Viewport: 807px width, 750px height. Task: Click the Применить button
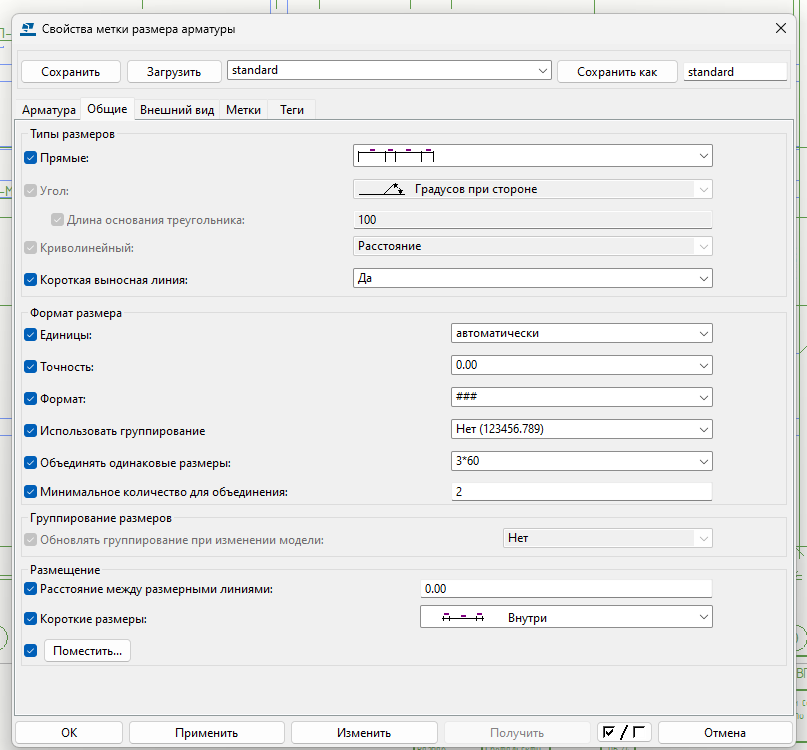[x=206, y=732]
